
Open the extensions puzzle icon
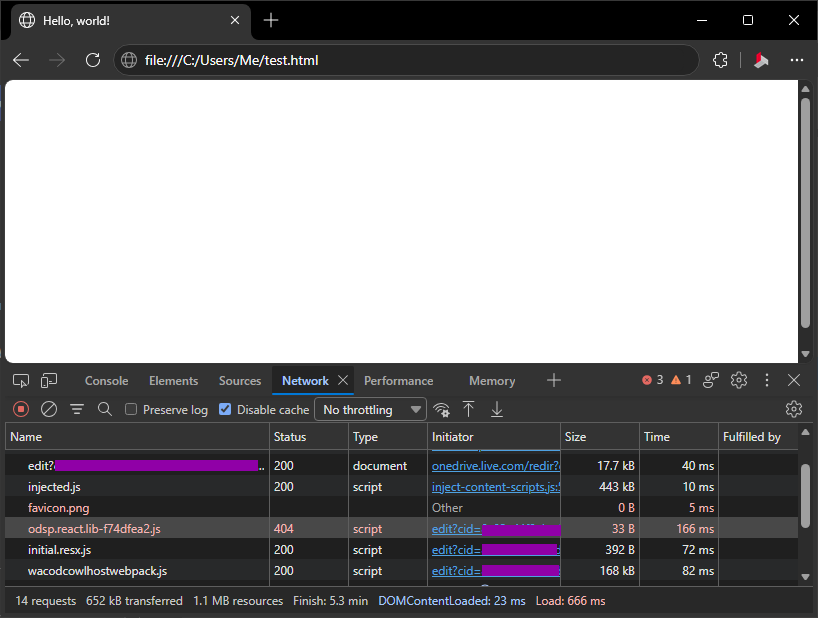pos(720,60)
